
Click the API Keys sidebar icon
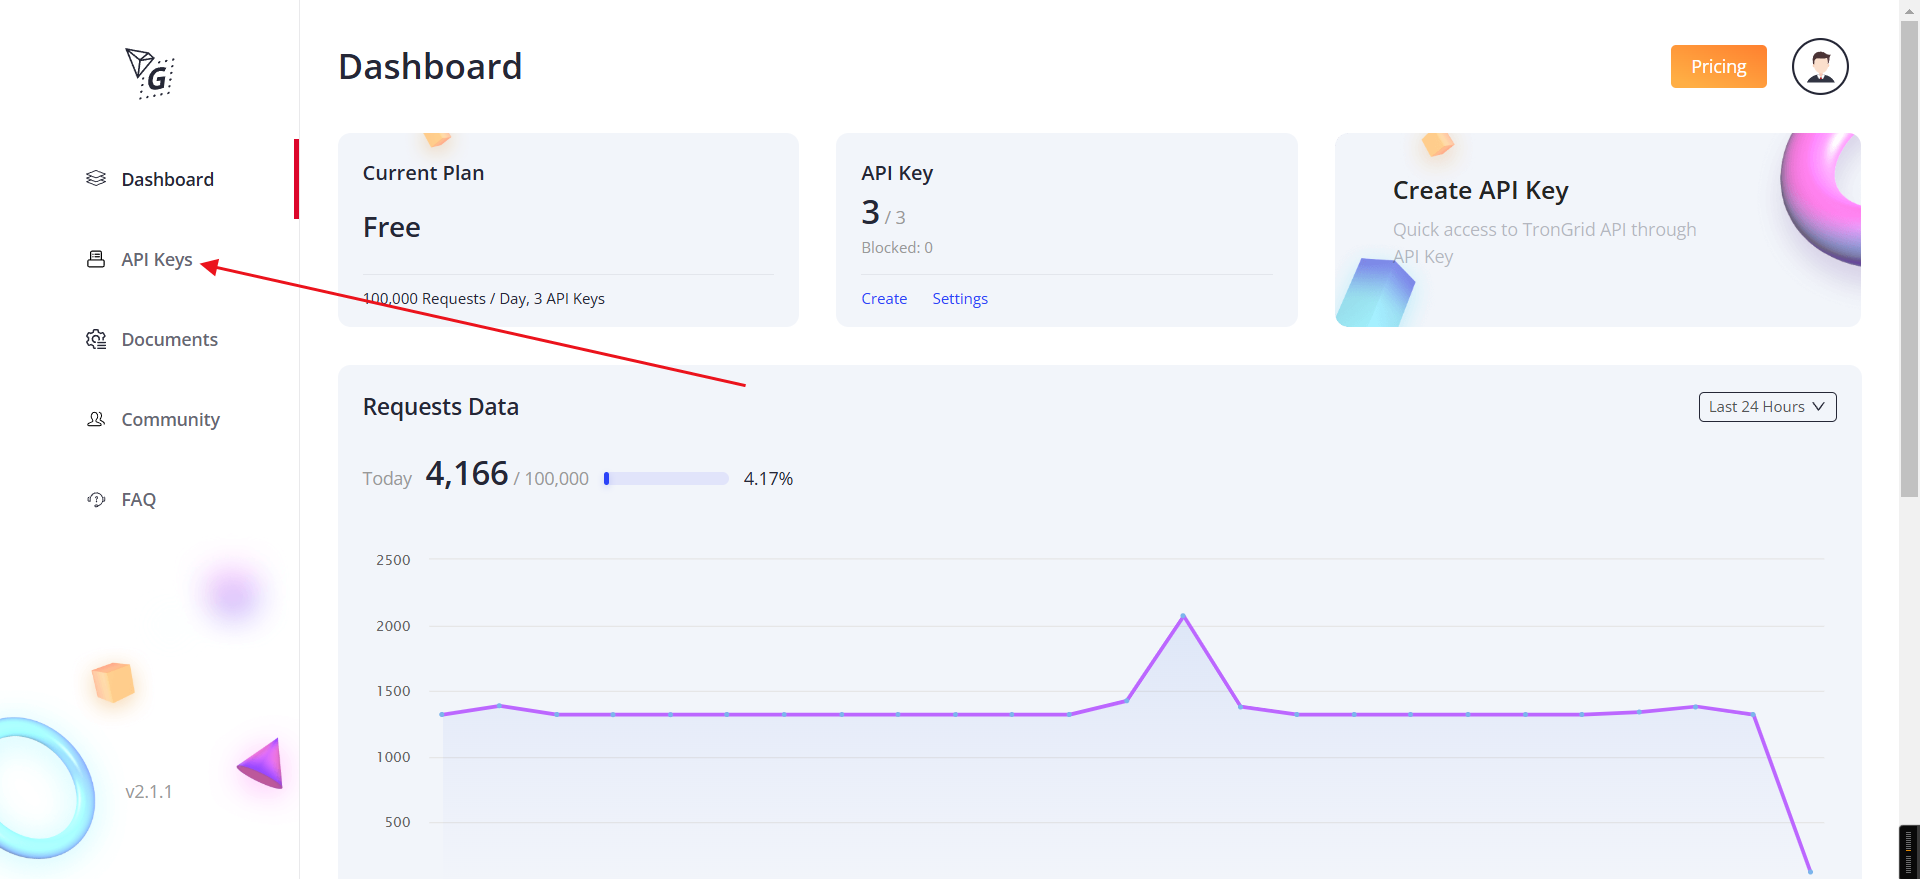coord(96,259)
